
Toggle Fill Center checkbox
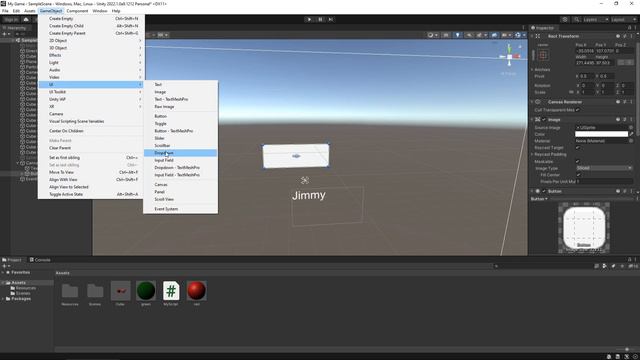pyautogui.click(x=578, y=175)
